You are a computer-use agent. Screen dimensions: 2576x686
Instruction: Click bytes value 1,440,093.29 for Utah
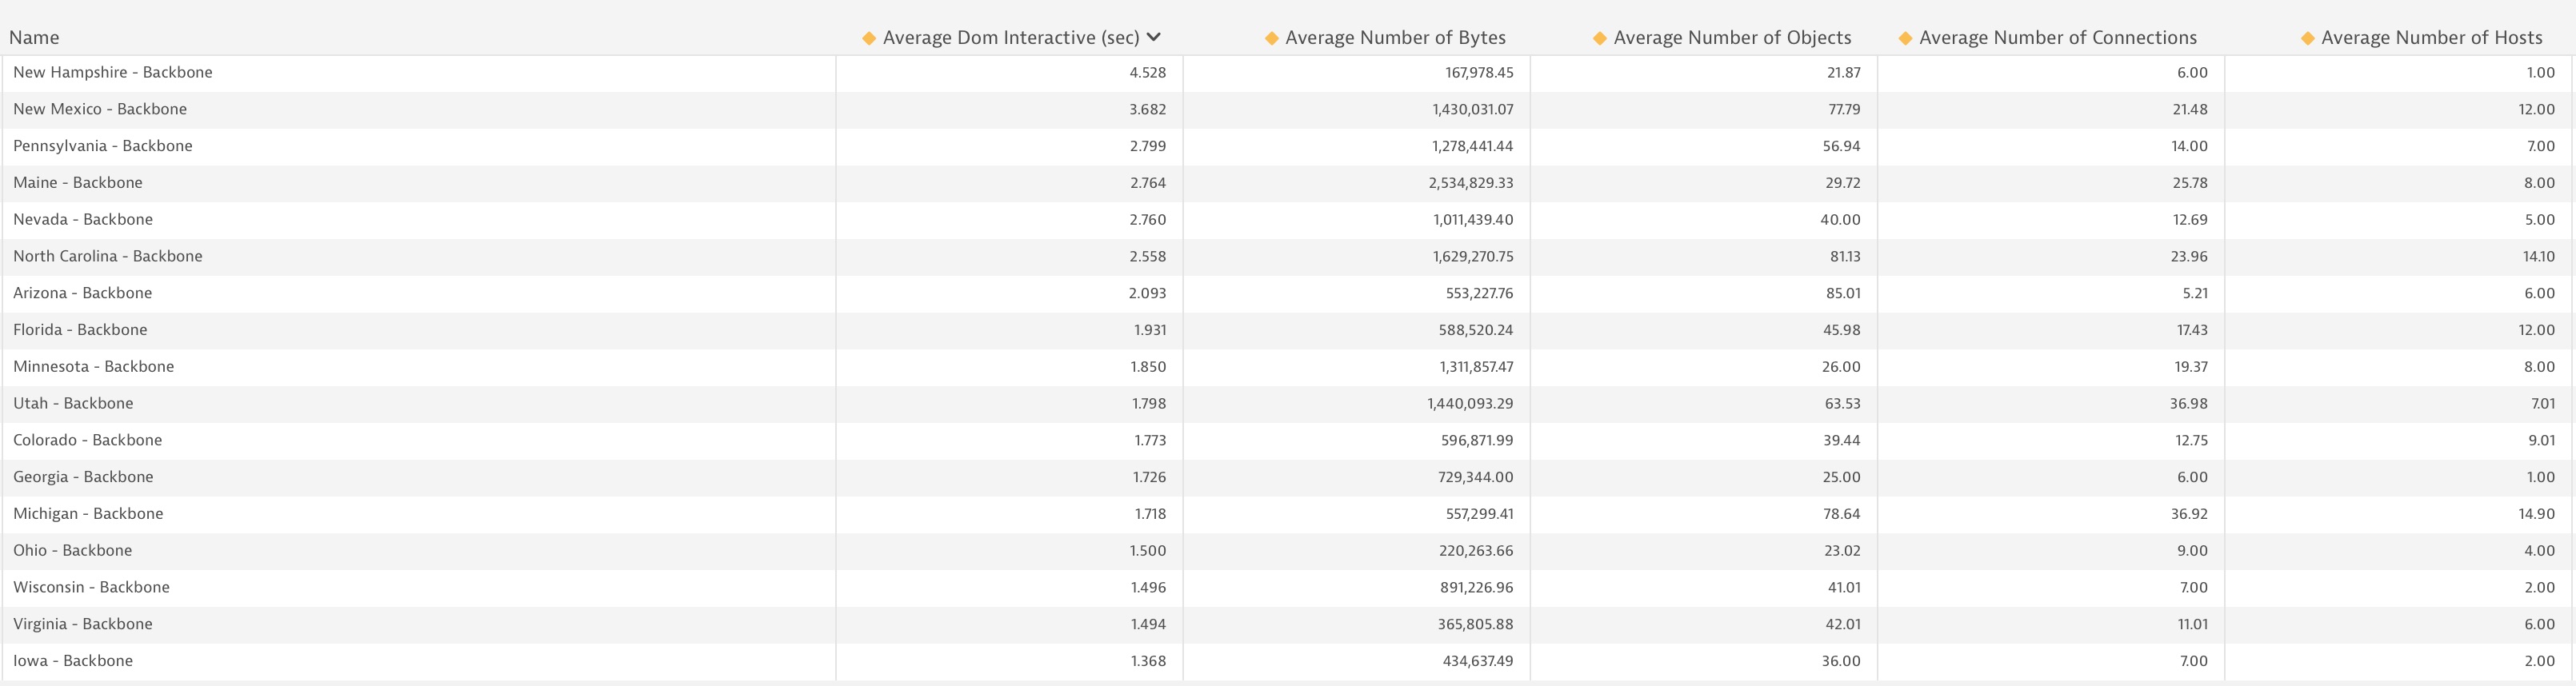coord(1470,403)
